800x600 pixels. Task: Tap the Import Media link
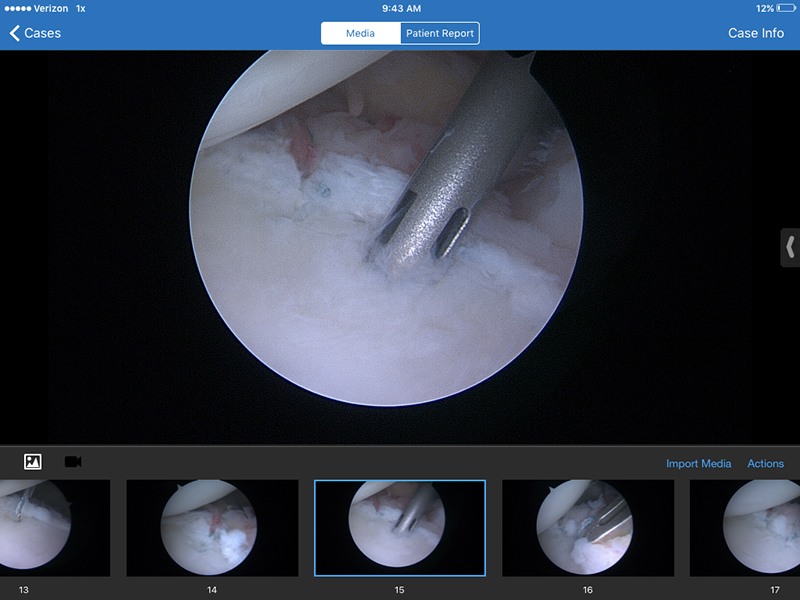point(698,463)
